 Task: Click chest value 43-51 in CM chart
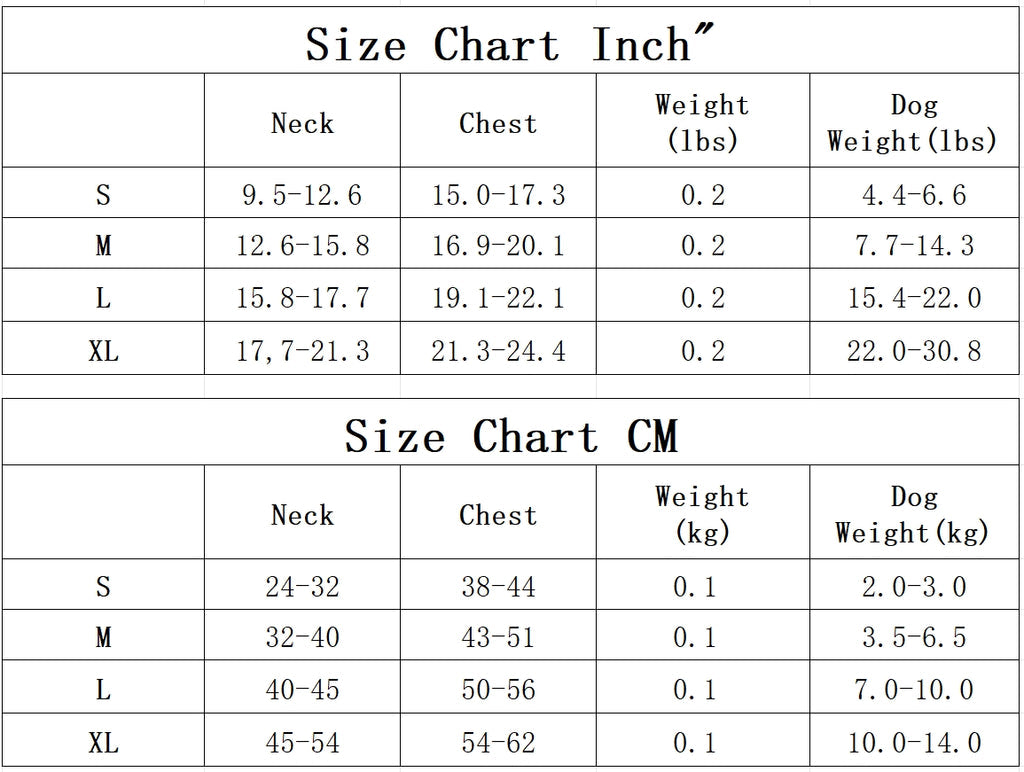click(x=498, y=638)
